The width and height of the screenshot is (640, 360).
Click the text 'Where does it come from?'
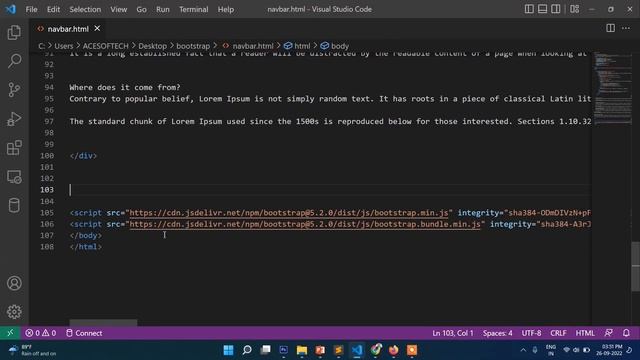click(124, 87)
